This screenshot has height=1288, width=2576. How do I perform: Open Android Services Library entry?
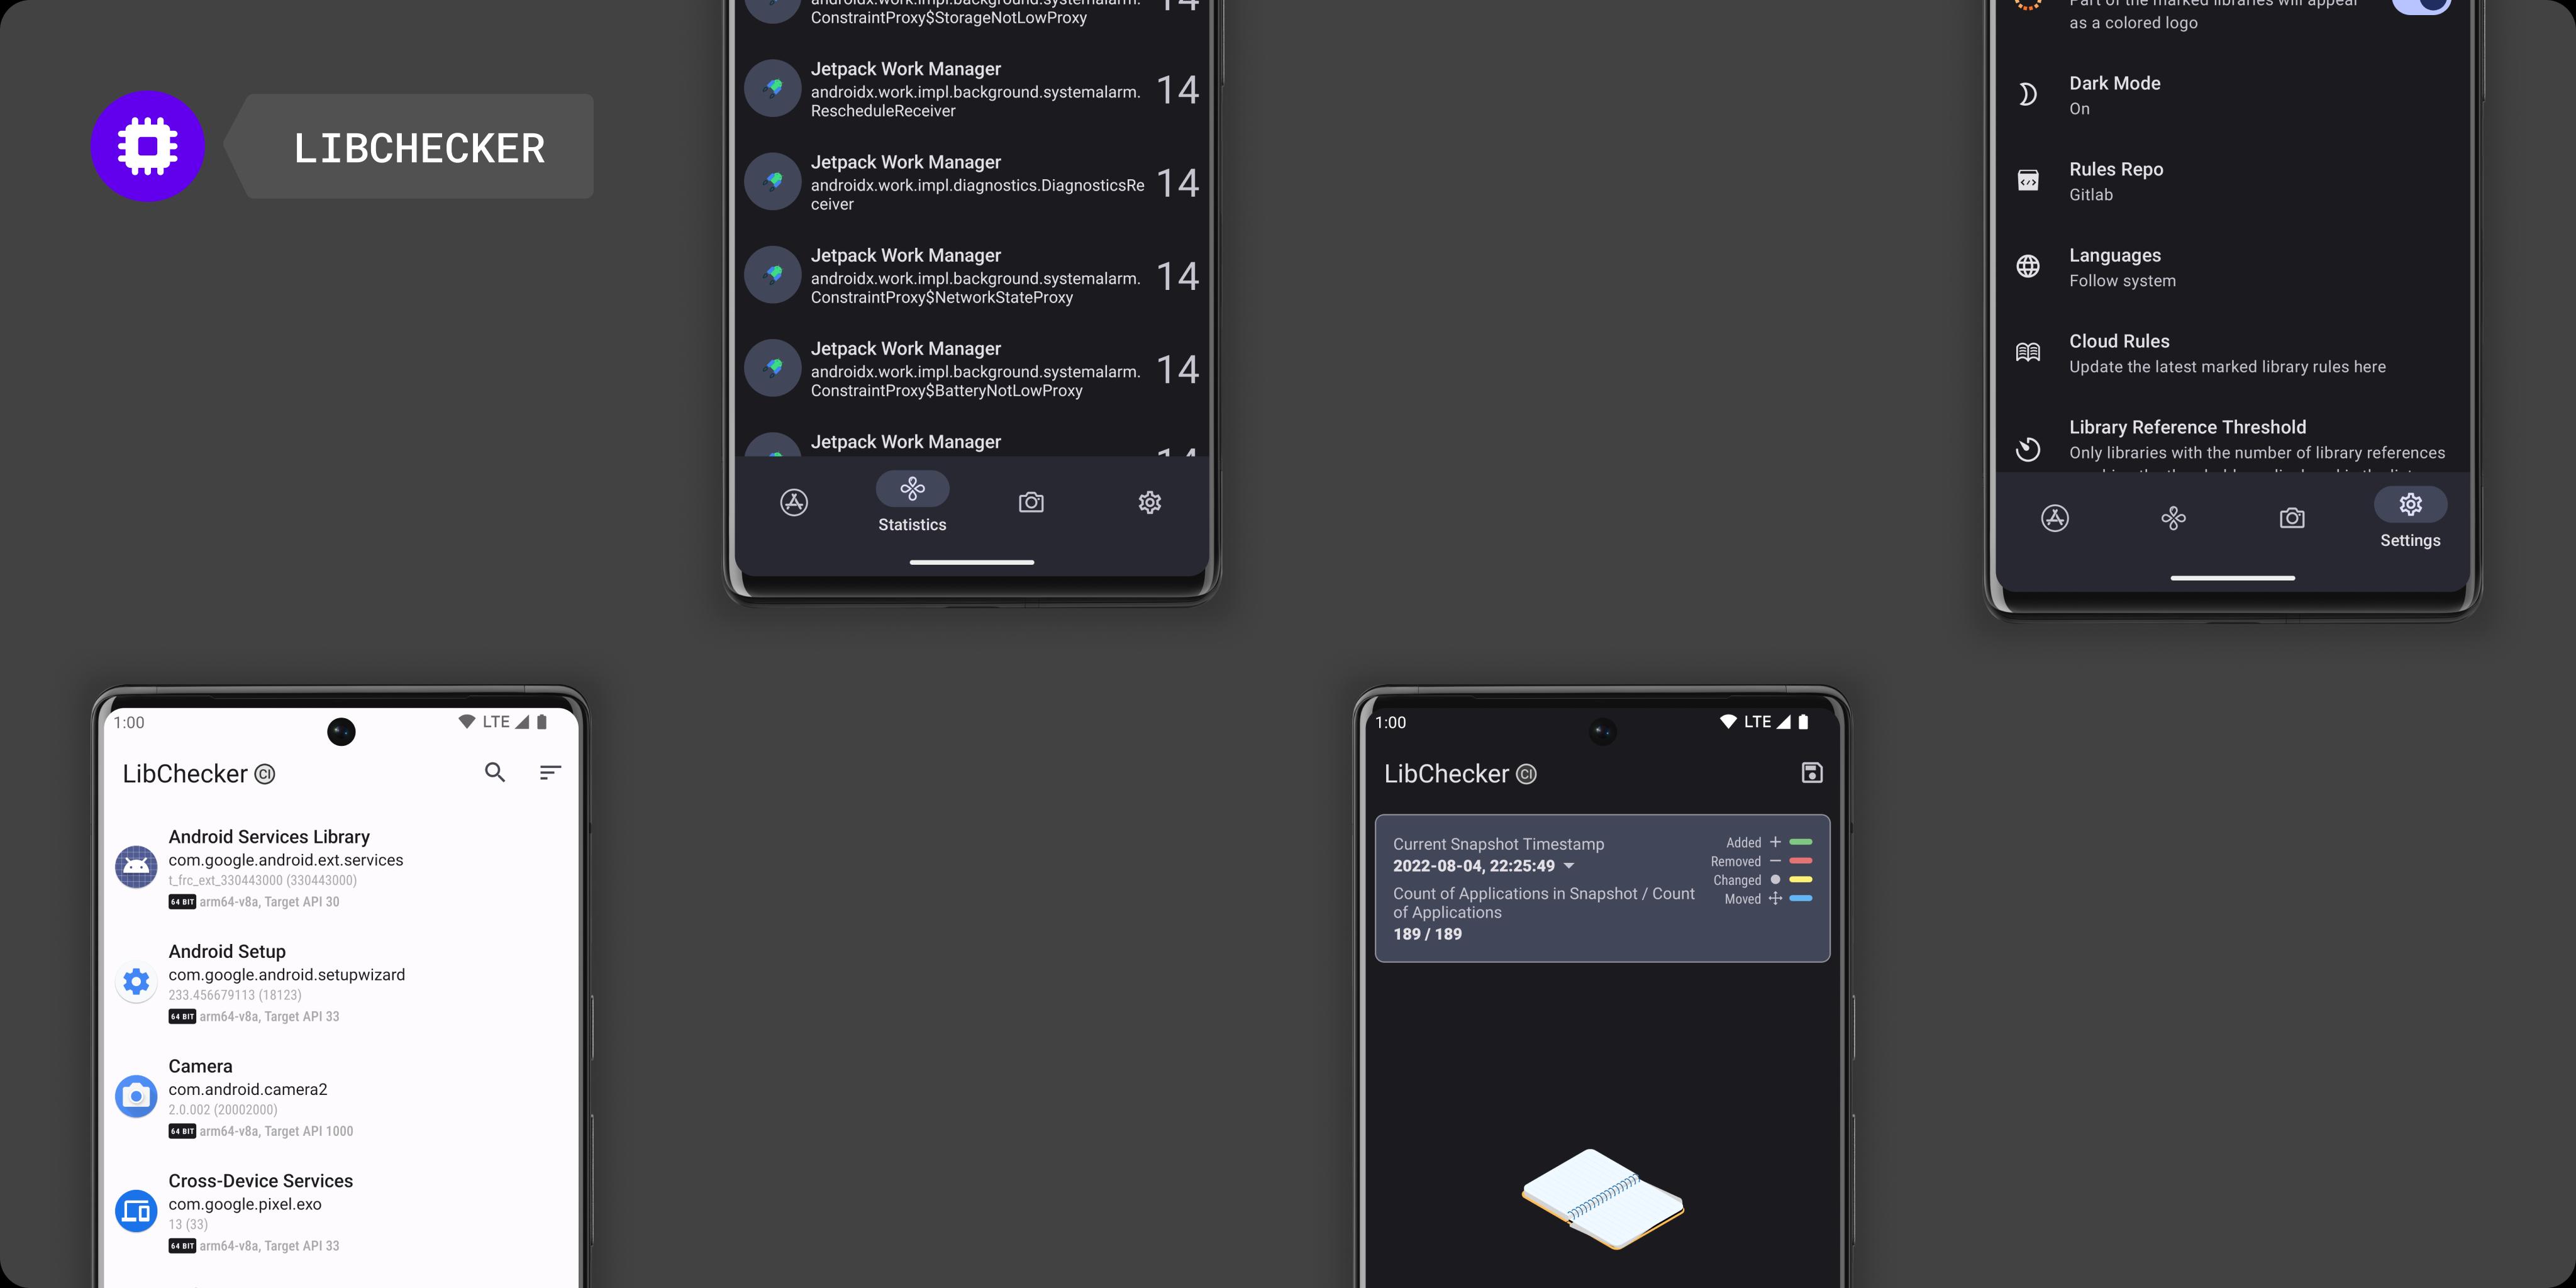pos(337,866)
